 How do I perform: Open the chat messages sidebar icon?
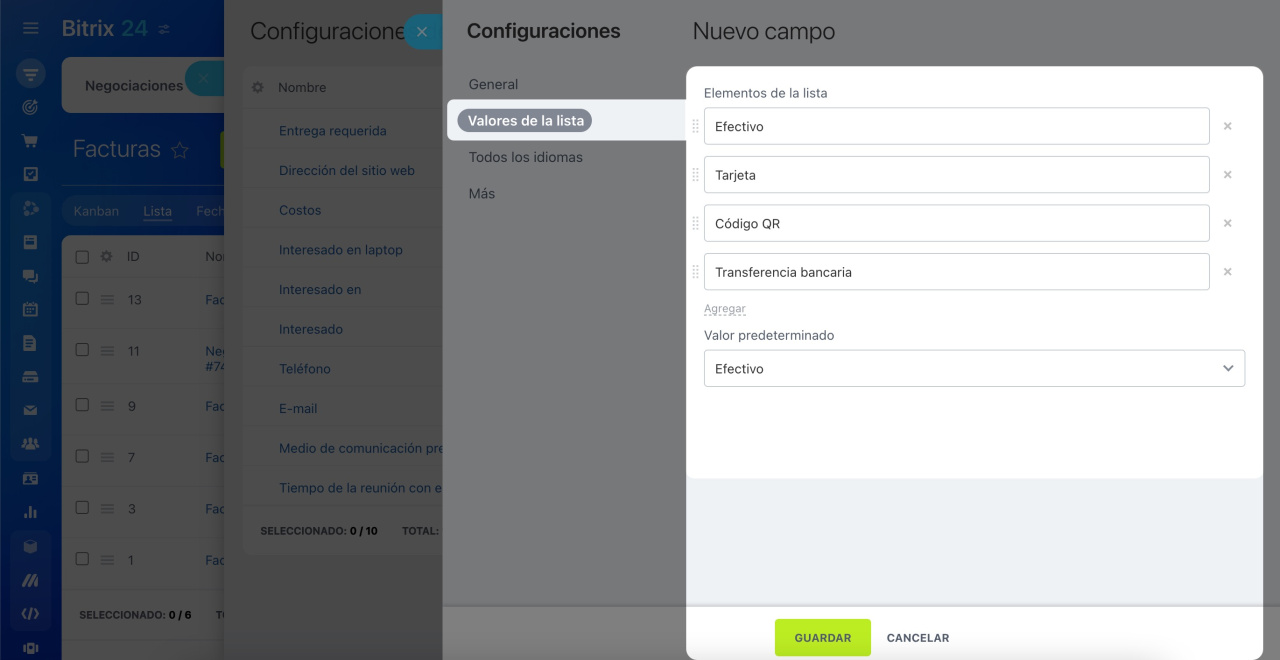[x=31, y=276]
